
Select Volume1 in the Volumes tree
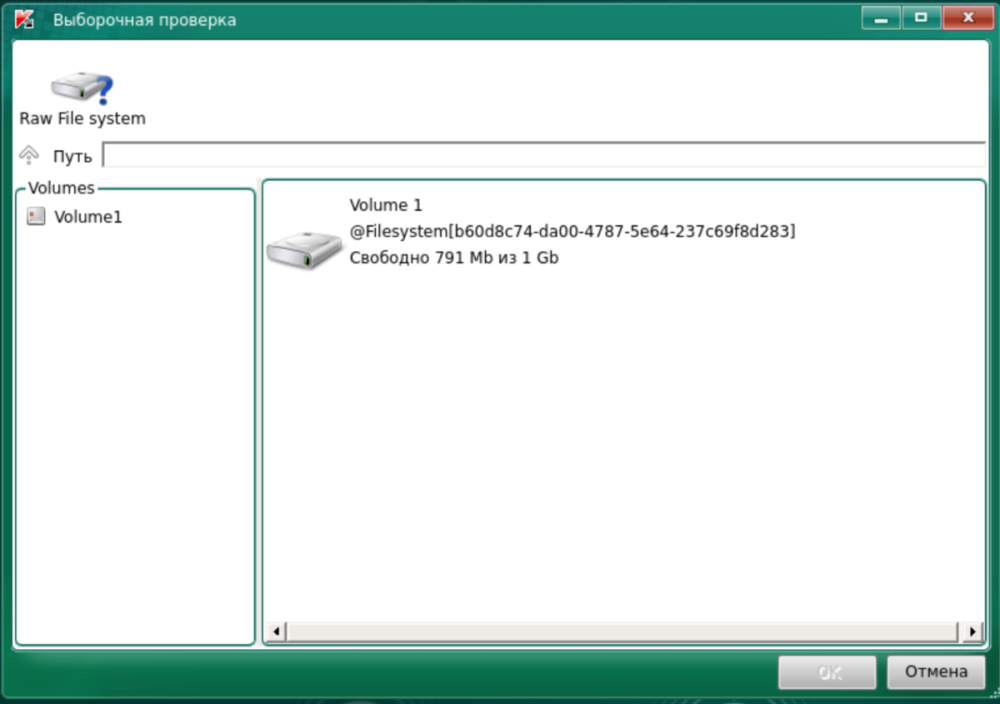tap(88, 217)
